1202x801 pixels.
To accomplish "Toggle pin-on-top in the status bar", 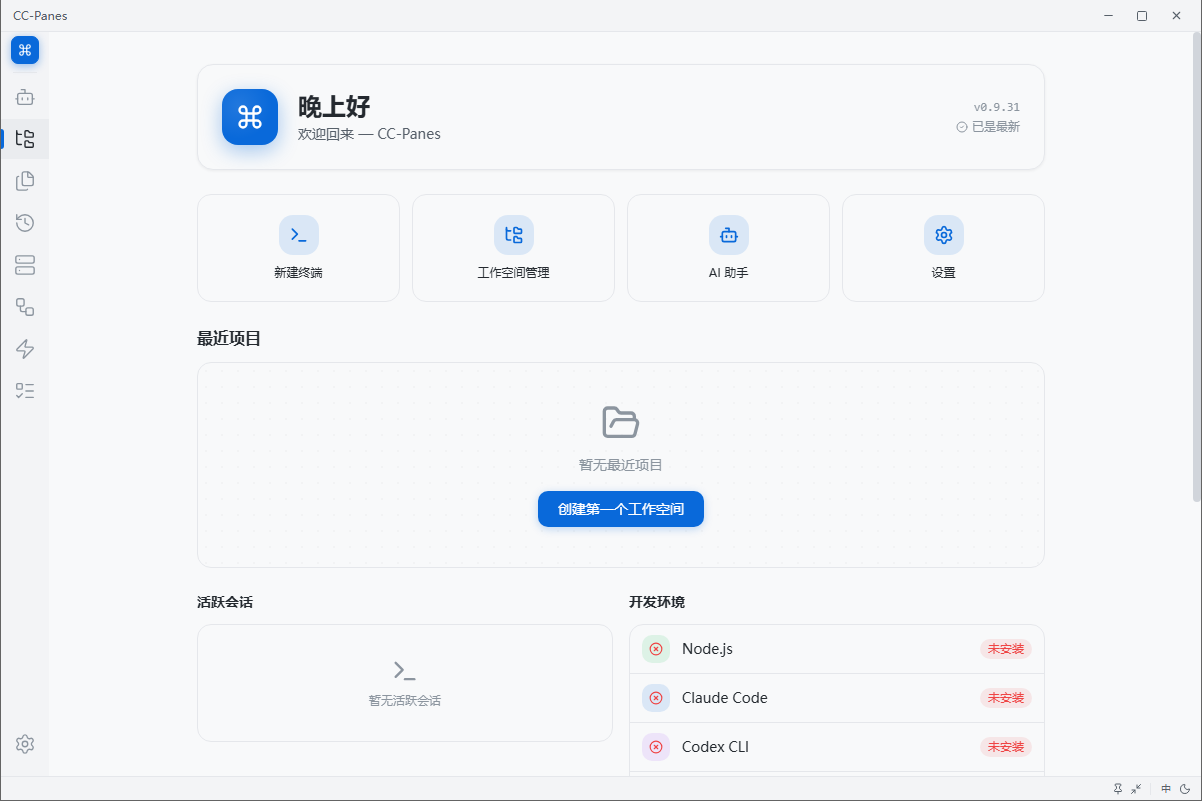I will (1117, 788).
